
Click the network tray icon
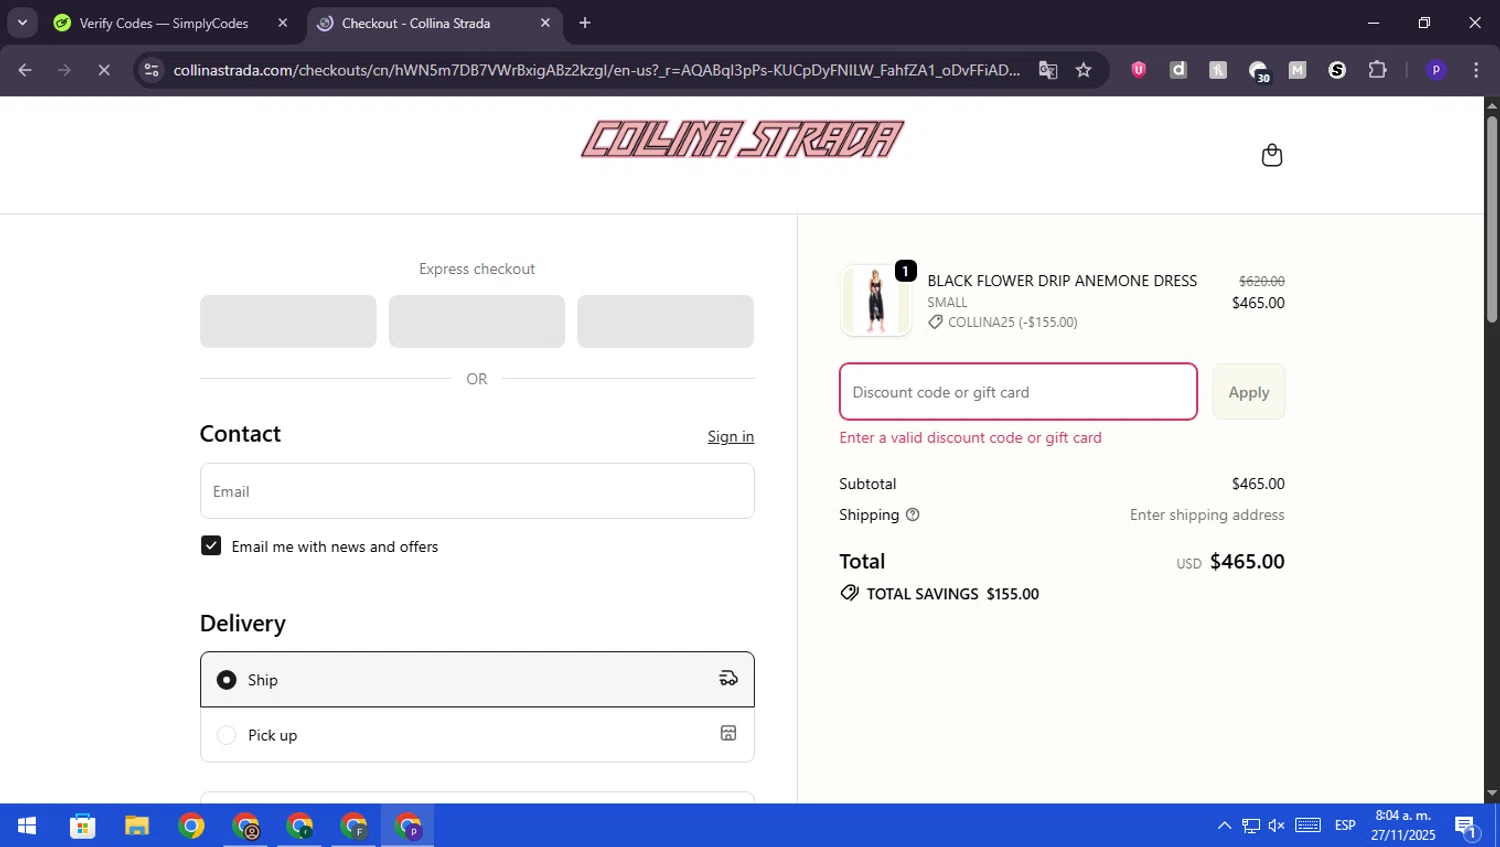(1251, 826)
